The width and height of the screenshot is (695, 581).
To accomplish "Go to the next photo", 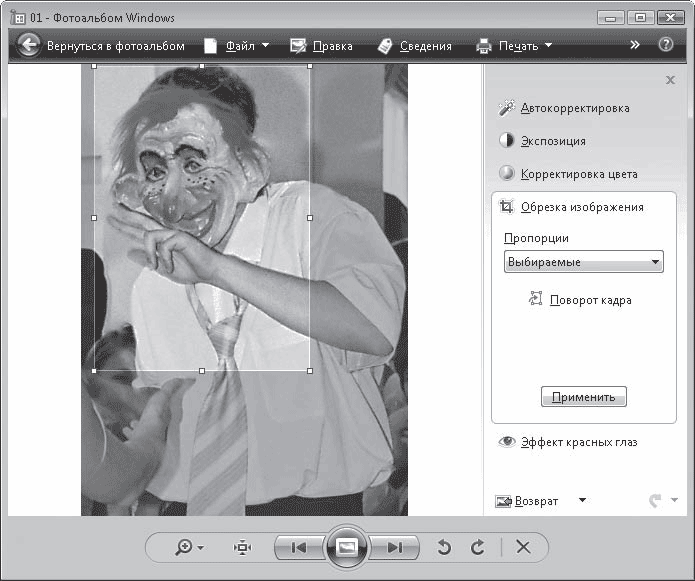I will [x=395, y=547].
